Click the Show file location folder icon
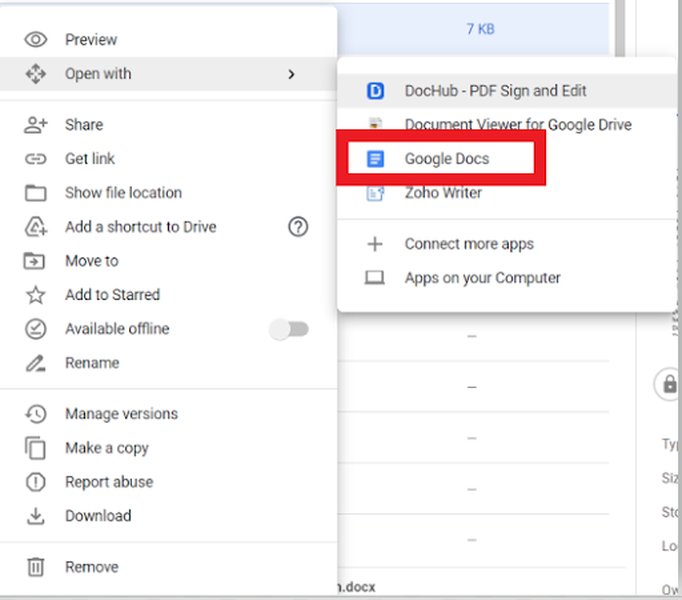 pyautogui.click(x=36, y=193)
